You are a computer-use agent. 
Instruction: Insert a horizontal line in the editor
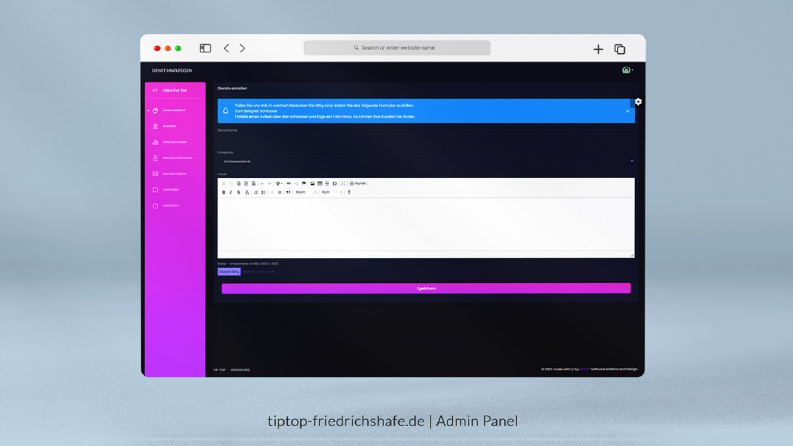327,184
